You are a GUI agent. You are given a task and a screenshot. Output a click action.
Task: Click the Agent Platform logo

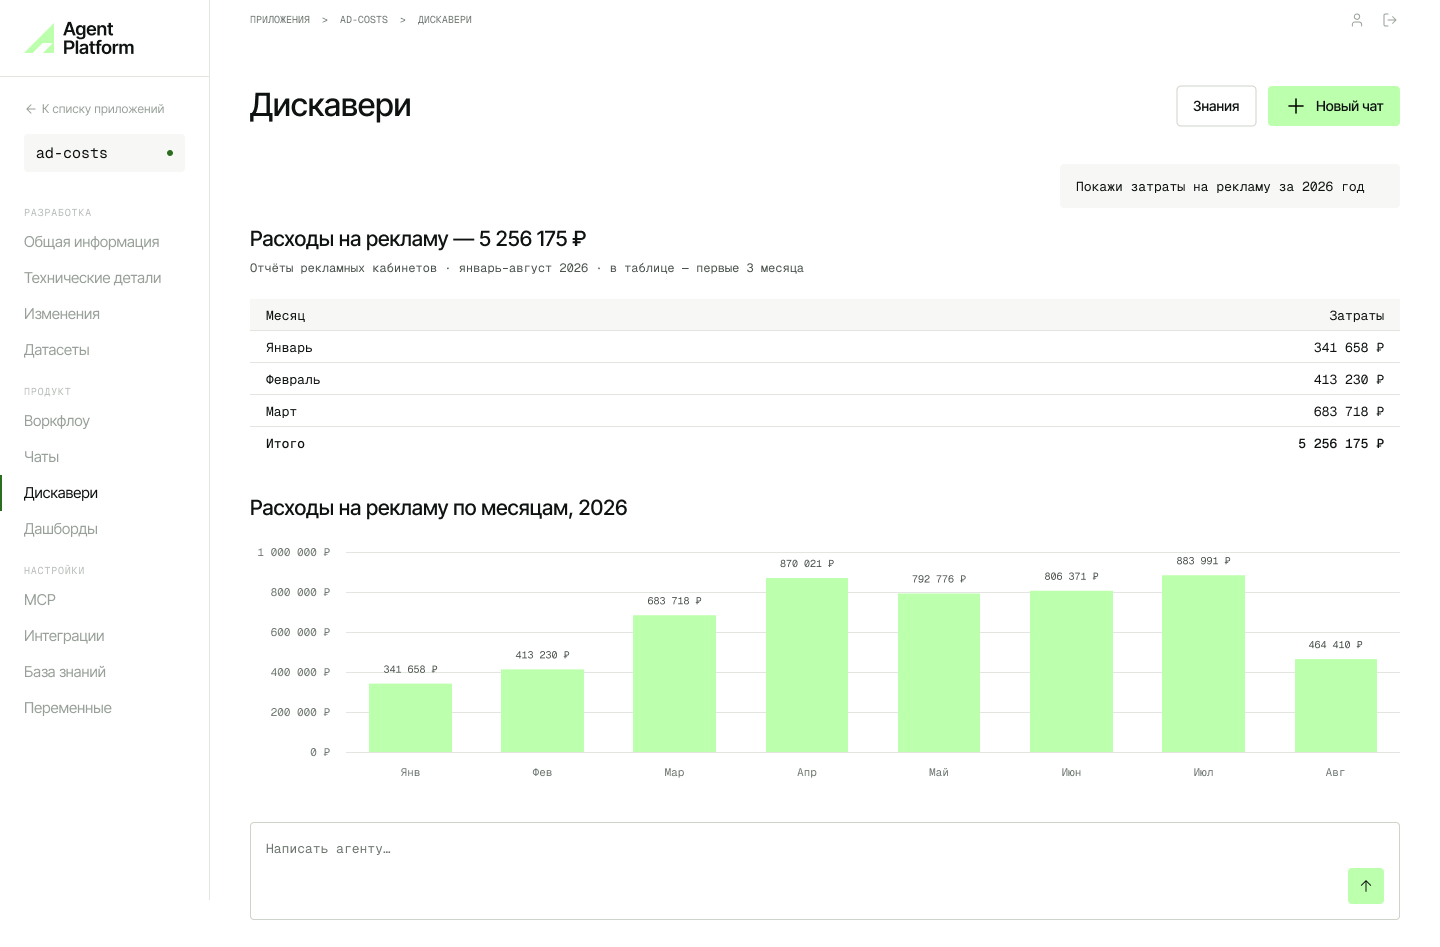(x=79, y=38)
